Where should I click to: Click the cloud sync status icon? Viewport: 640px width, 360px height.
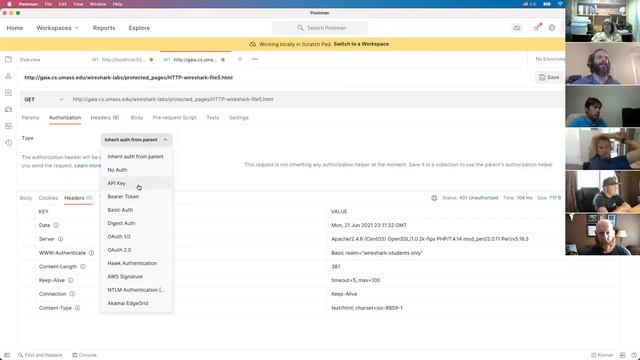click(517, 28)
